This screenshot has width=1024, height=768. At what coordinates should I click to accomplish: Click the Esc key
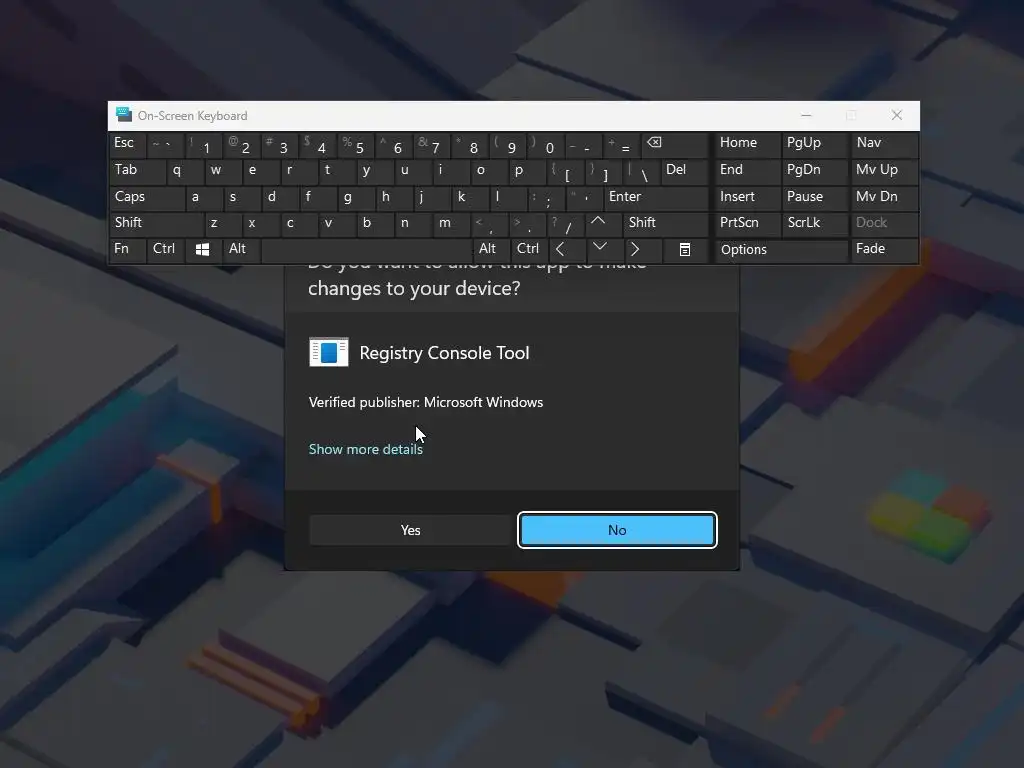pos(127,145)
